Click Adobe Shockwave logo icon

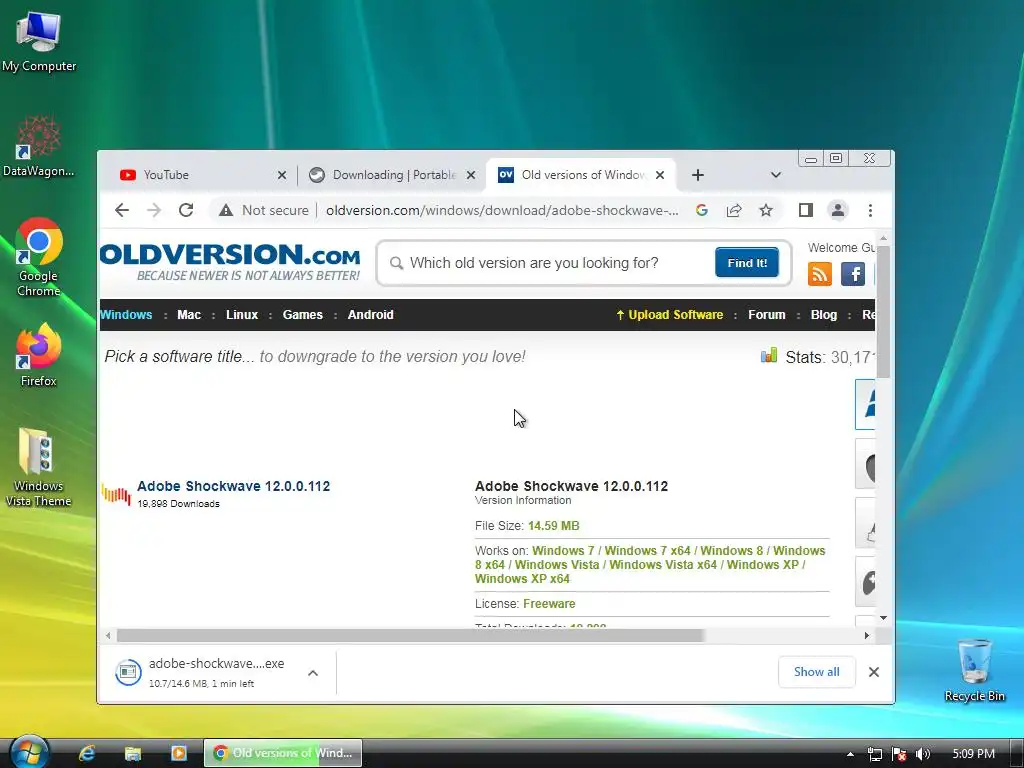point(116,494)
